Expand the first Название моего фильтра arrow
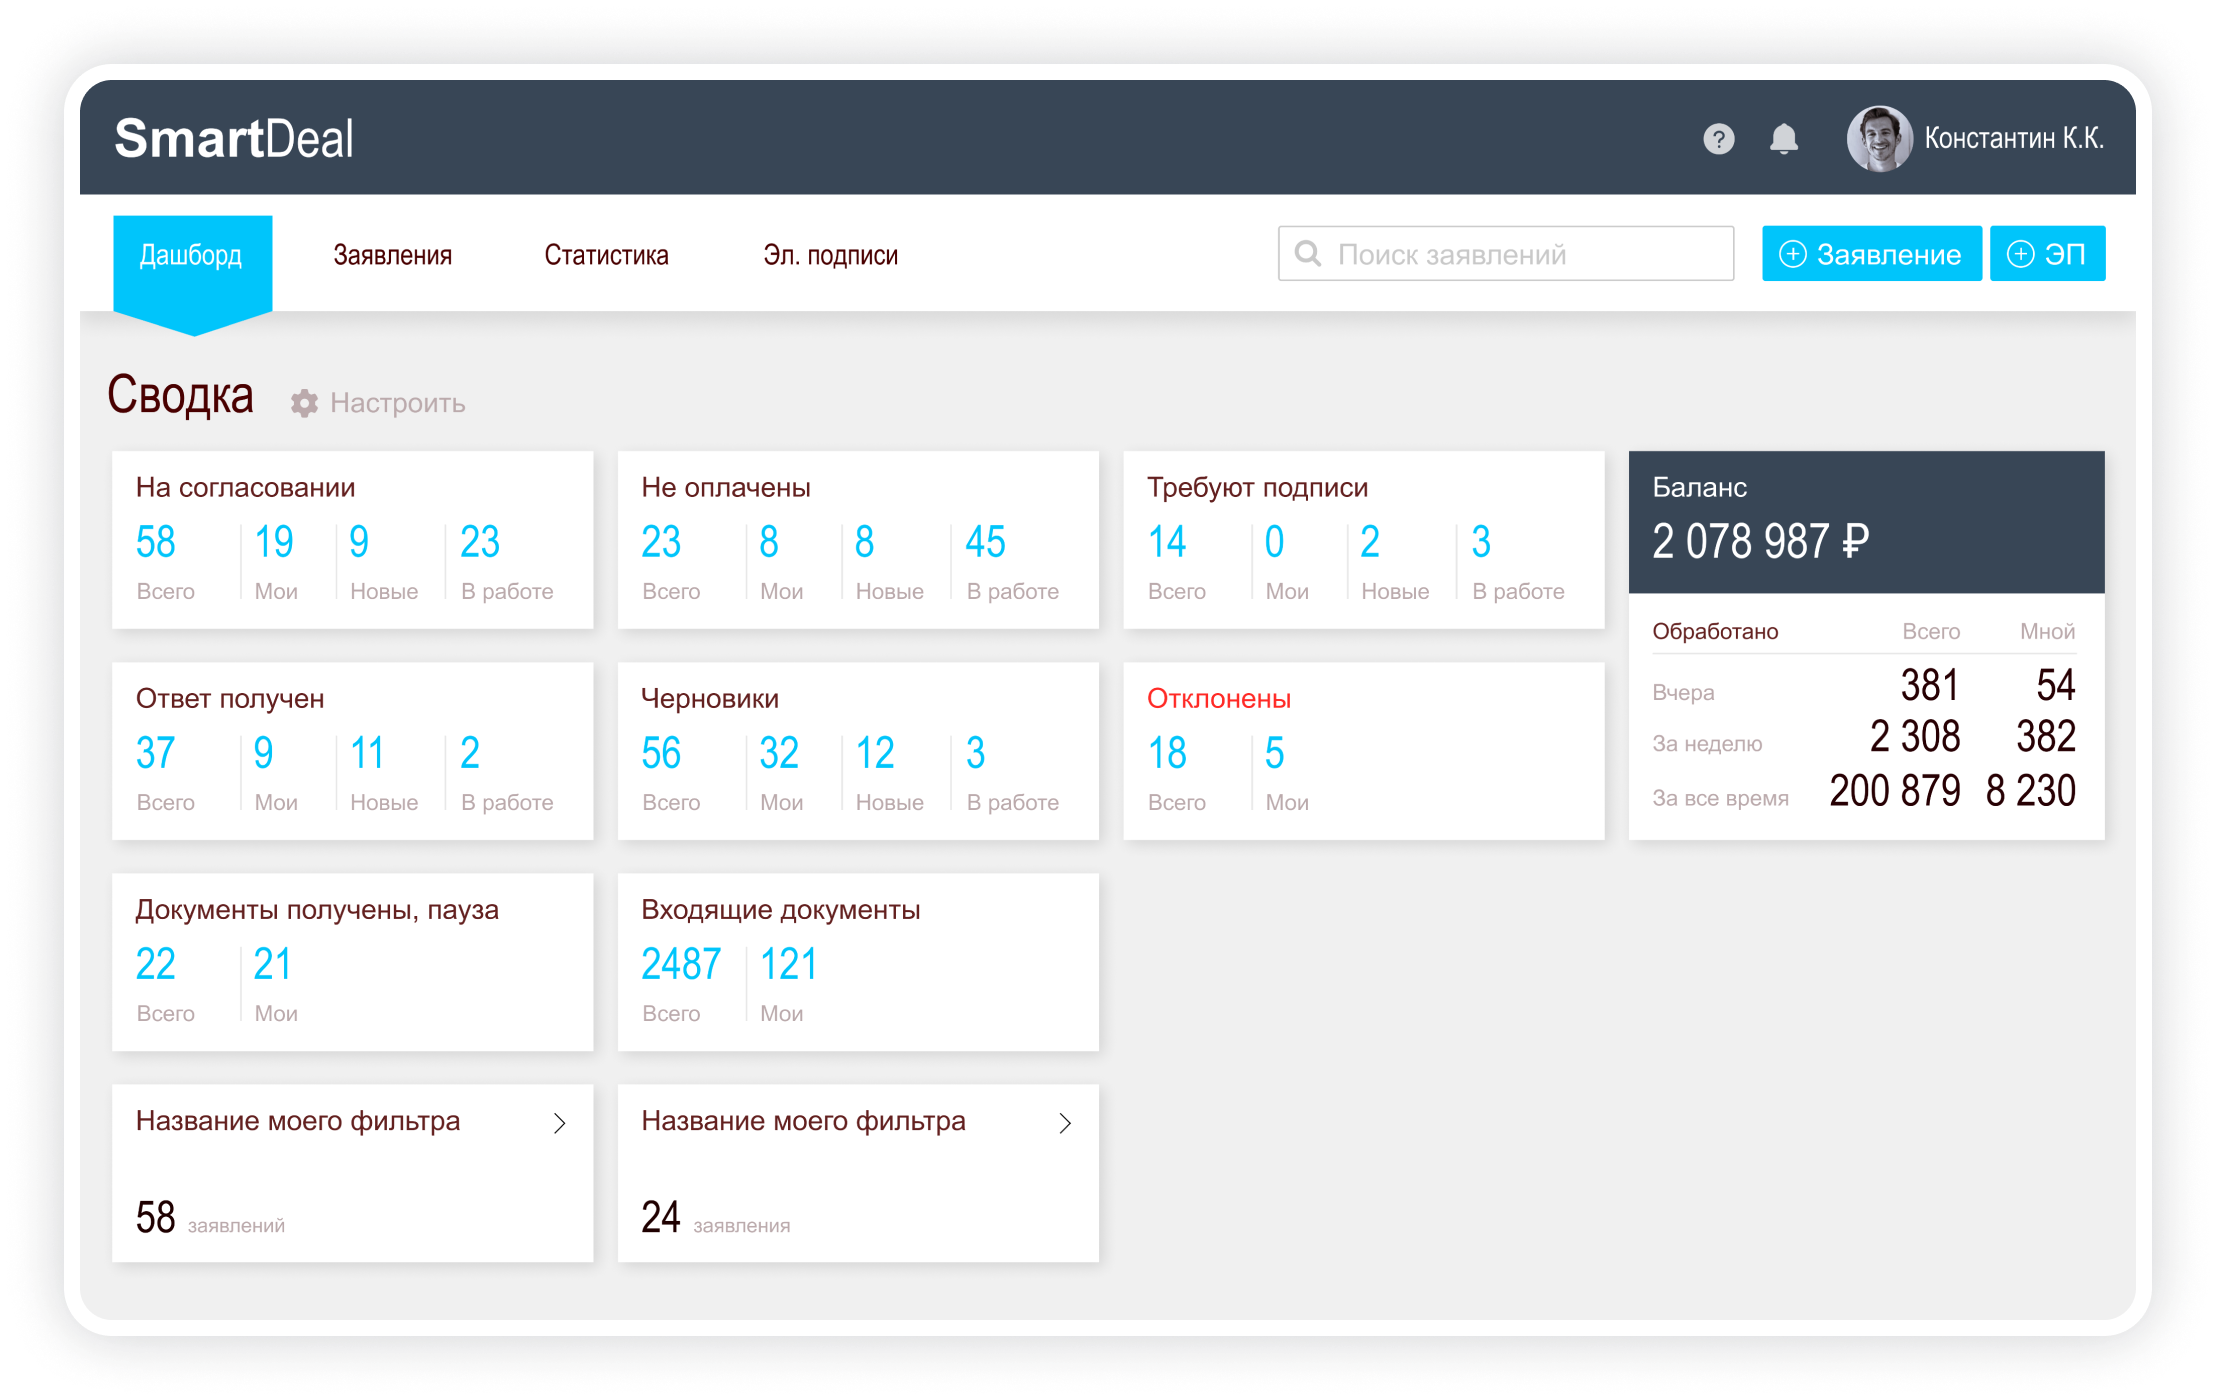Image resolution: width=2216 pixels, height=1400 pixels. pos(560,1123)
